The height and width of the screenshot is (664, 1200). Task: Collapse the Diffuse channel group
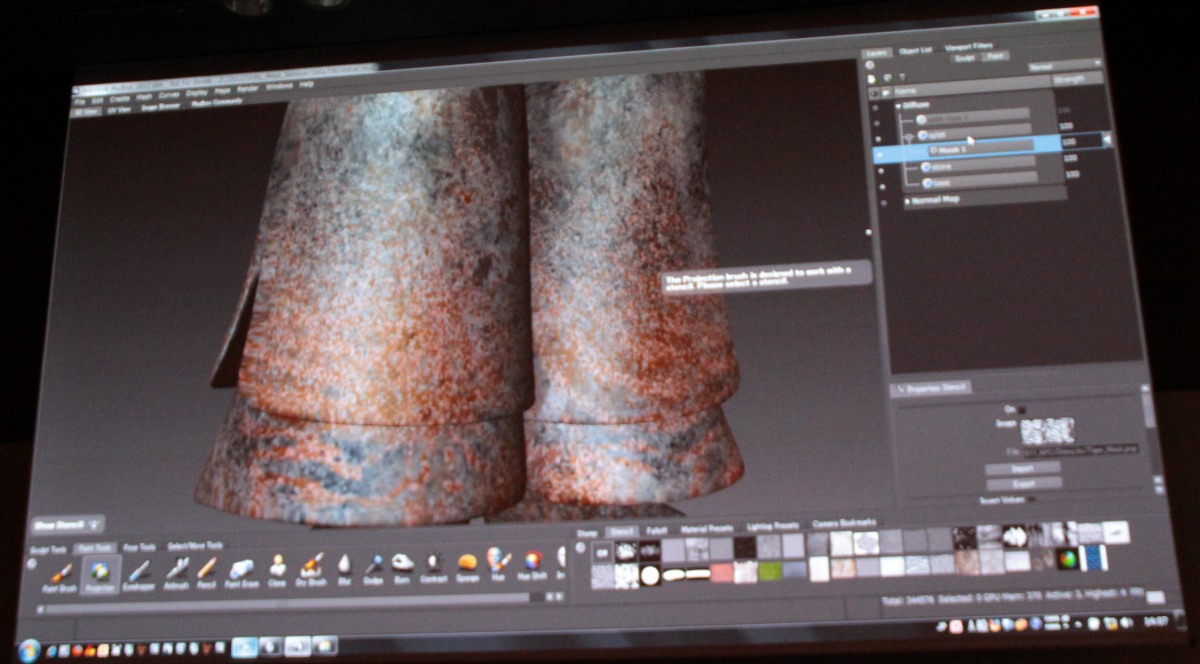click(x=898, y=106)
